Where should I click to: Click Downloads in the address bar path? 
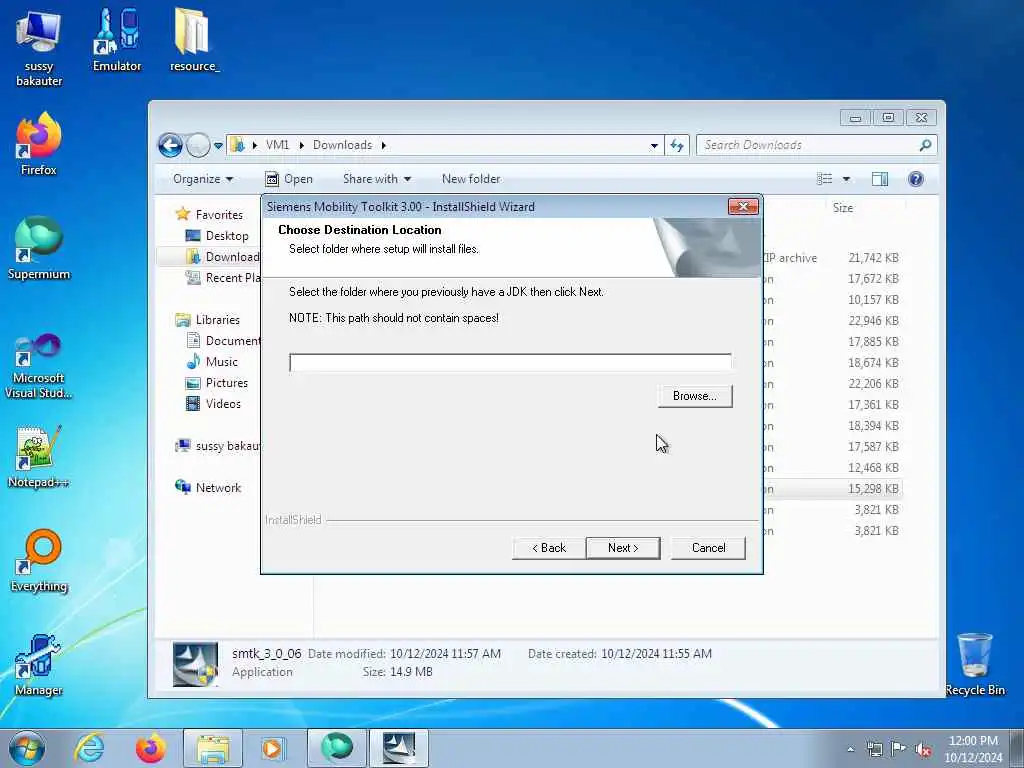(342, 145)
